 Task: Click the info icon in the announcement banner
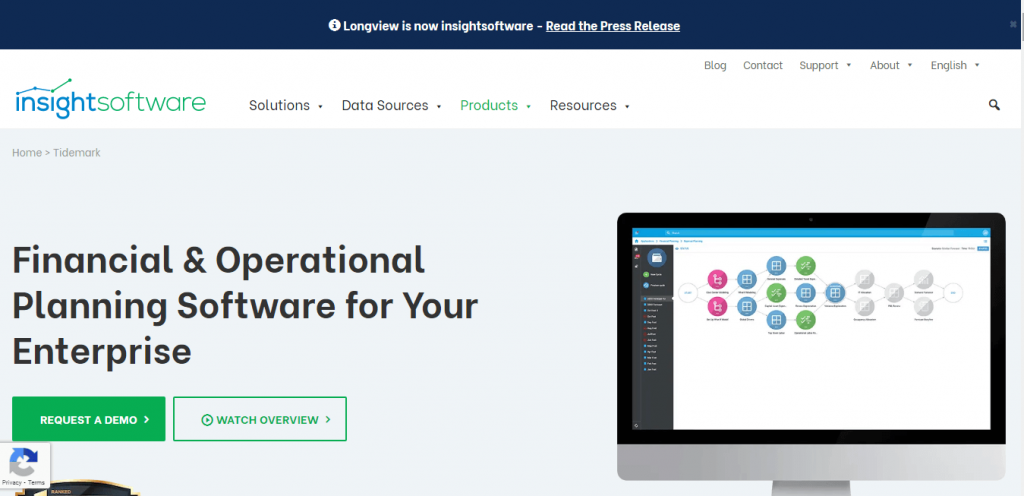click(334, 25)
